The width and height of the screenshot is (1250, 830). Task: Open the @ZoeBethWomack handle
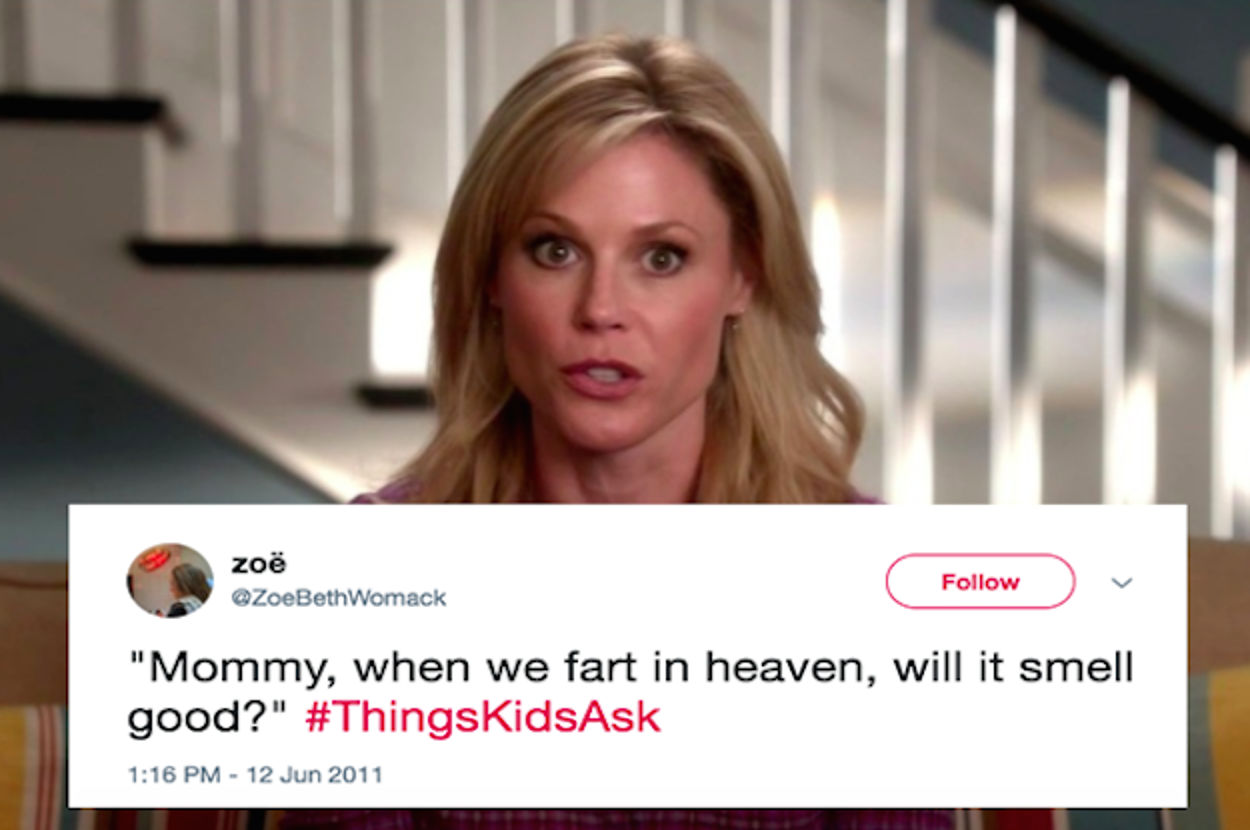click(x=339, y=598)
